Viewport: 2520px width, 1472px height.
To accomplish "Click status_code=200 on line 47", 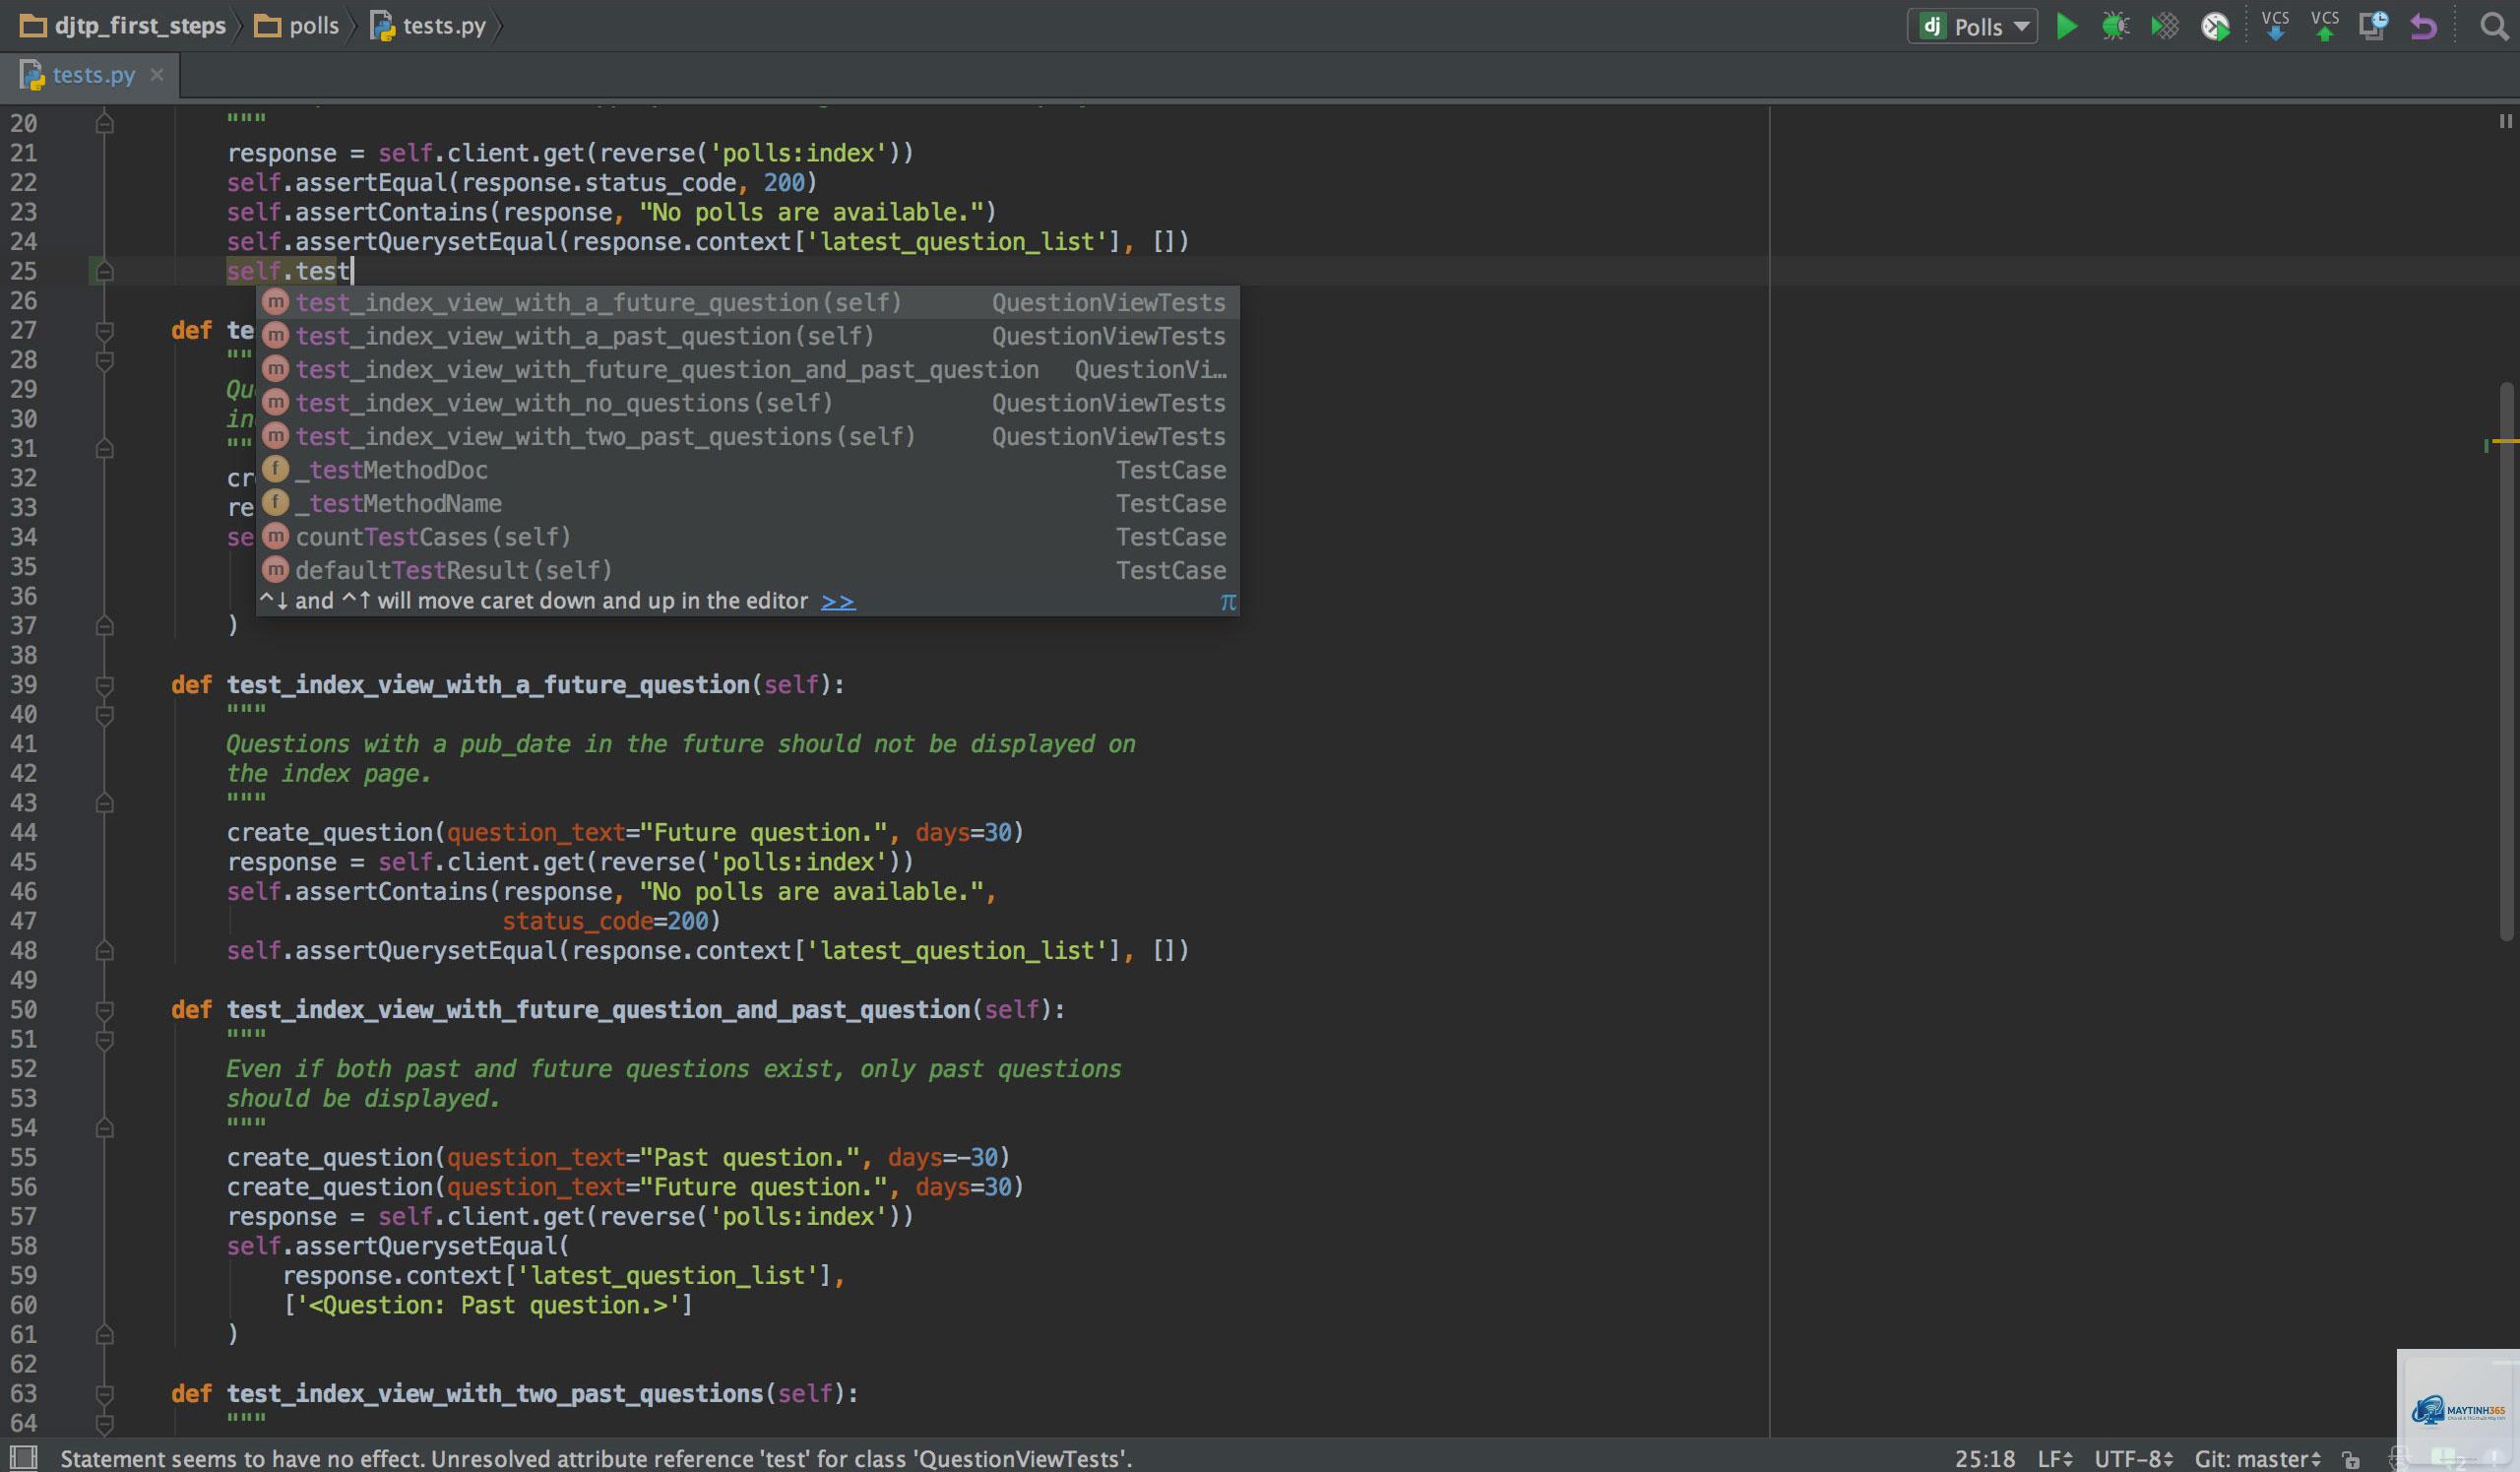I will click(606, 922).
